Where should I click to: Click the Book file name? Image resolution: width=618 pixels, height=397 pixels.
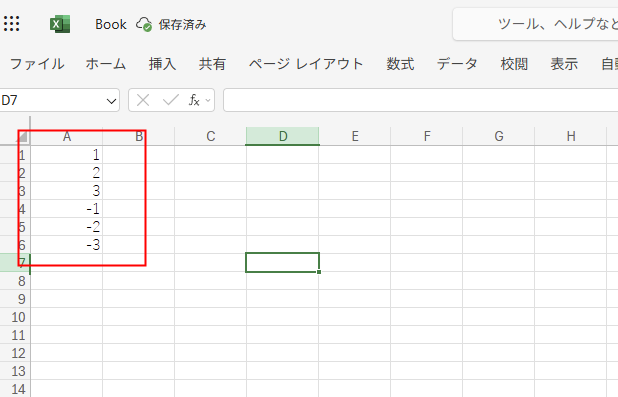tap(111, 24)
